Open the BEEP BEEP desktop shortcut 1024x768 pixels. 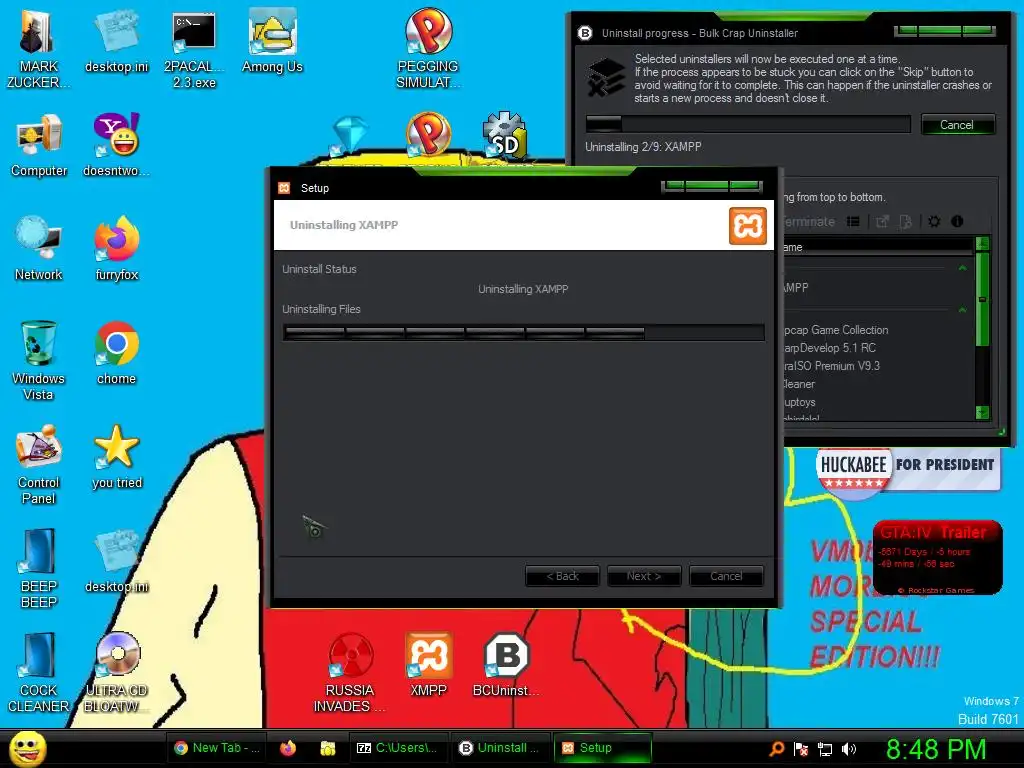(x=38, y=568)
